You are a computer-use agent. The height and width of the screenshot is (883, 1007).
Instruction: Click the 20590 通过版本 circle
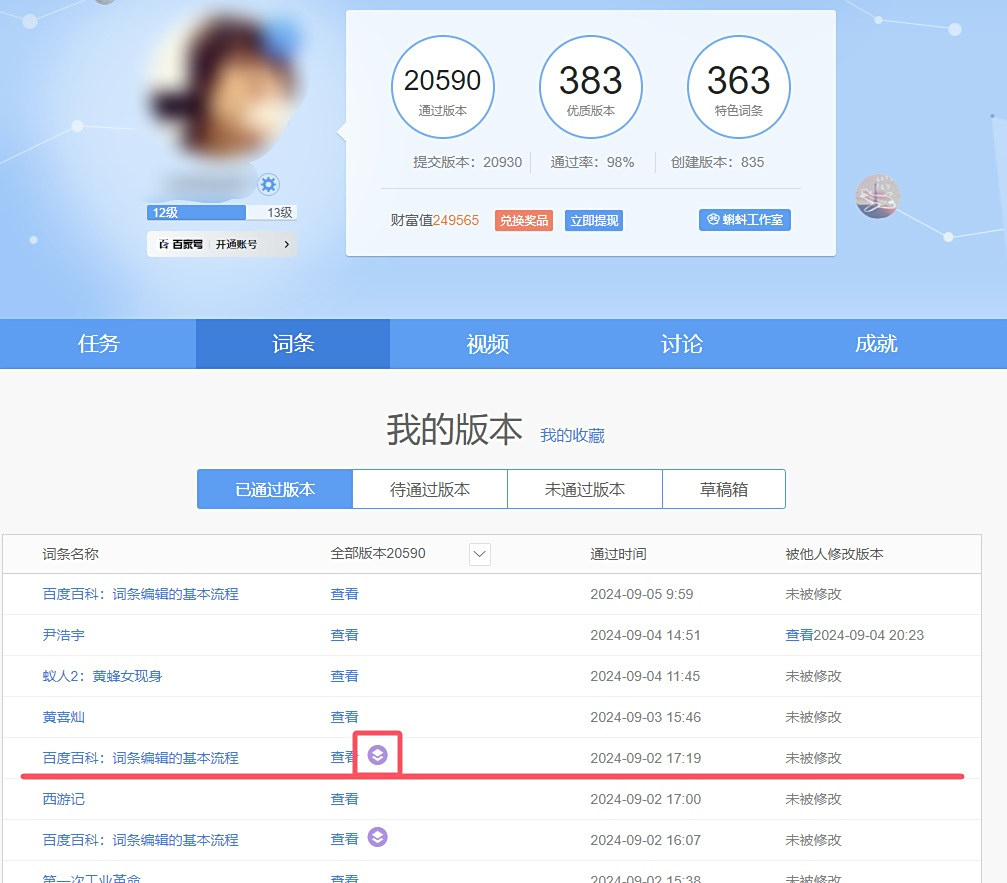coord(442,87)
